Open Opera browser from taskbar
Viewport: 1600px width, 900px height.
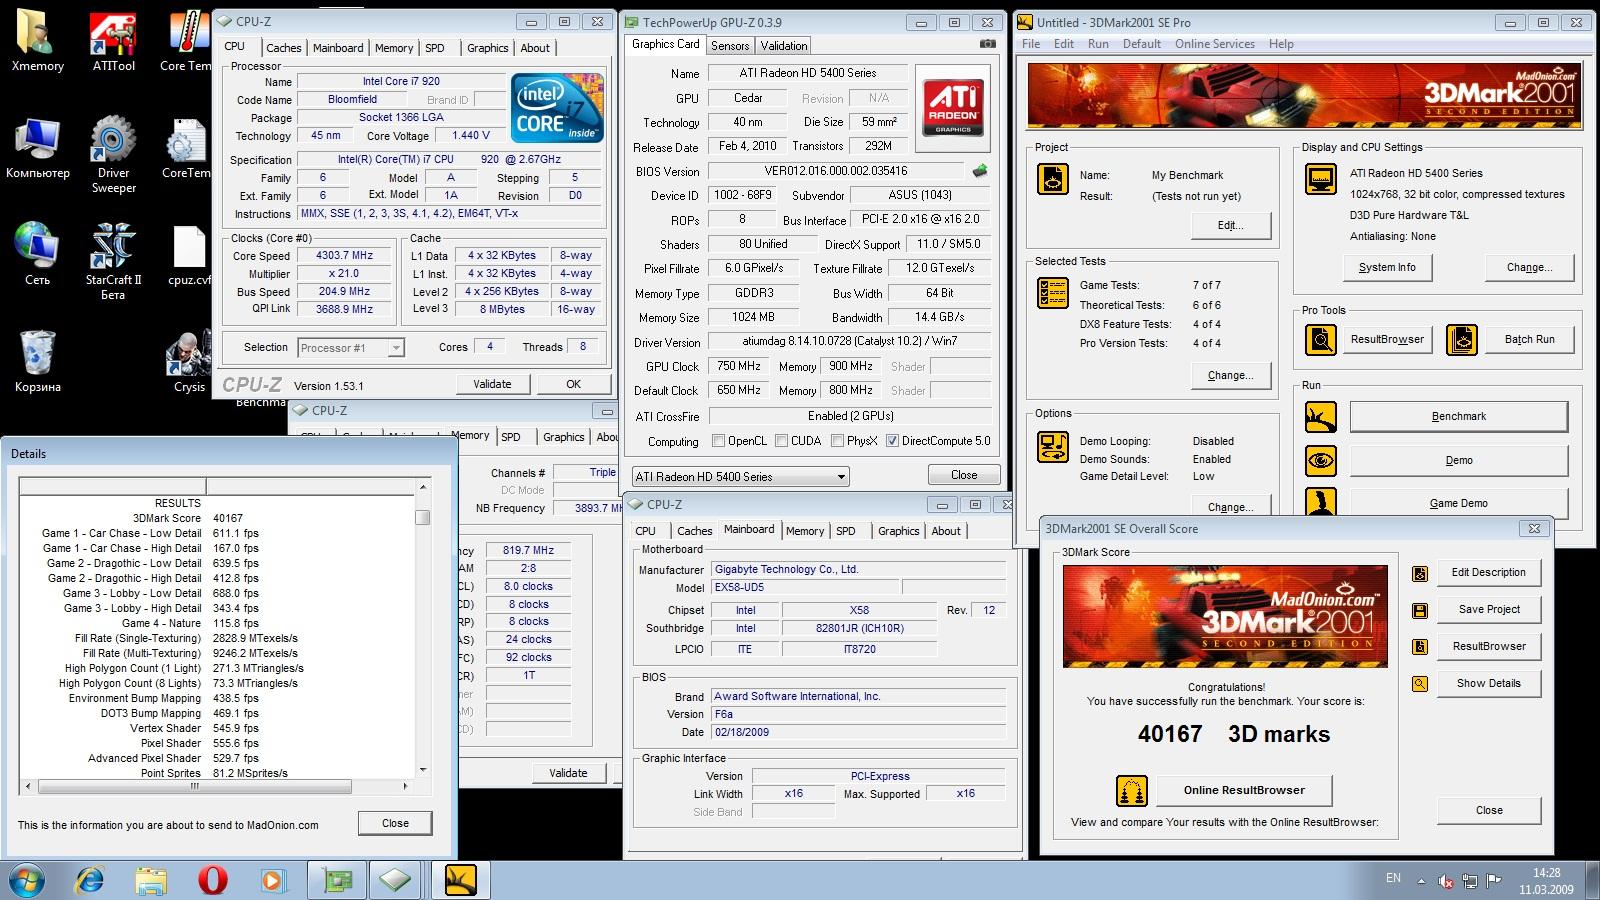(212, 880)
